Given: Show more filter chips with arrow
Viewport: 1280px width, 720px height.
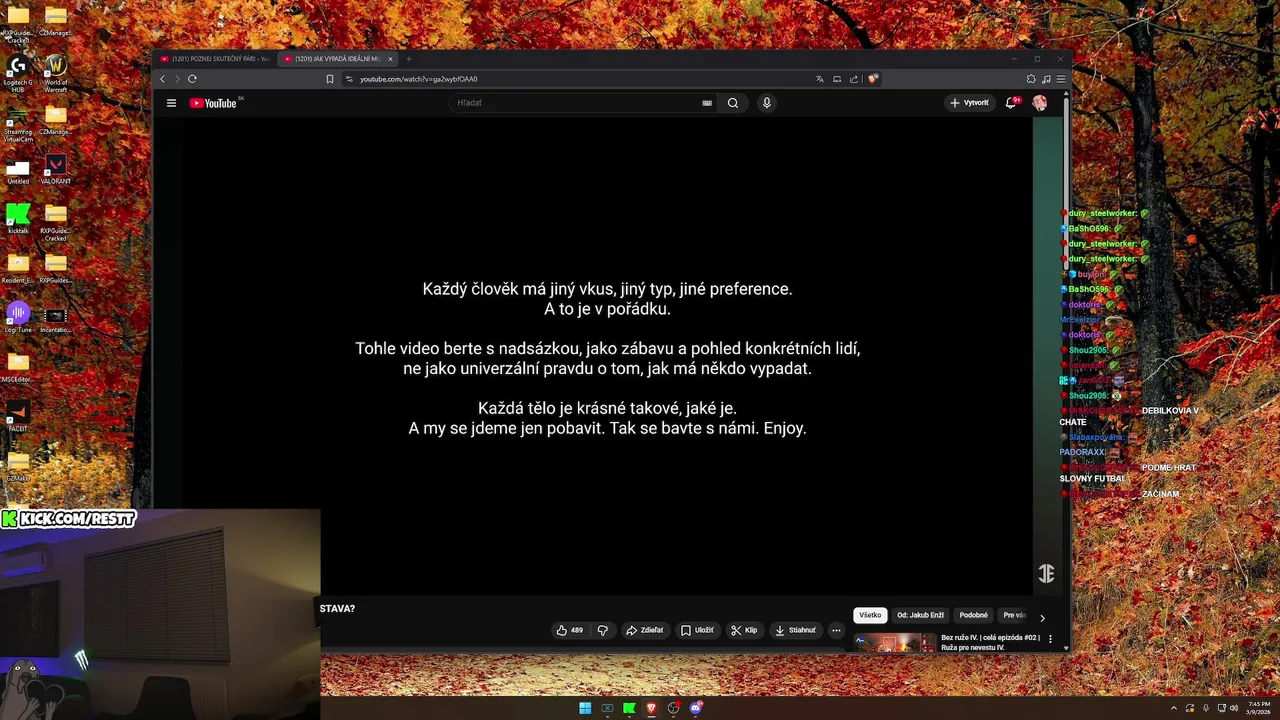Looking at the screenshot, I should [1042, 618].
